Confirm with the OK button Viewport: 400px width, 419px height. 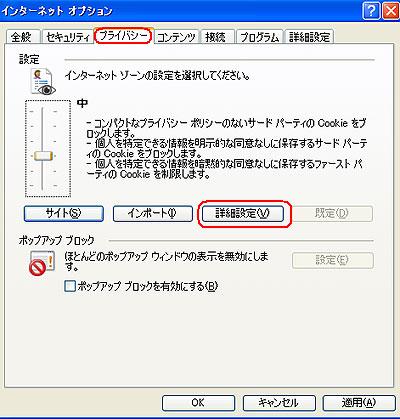[x=198, y=403]
